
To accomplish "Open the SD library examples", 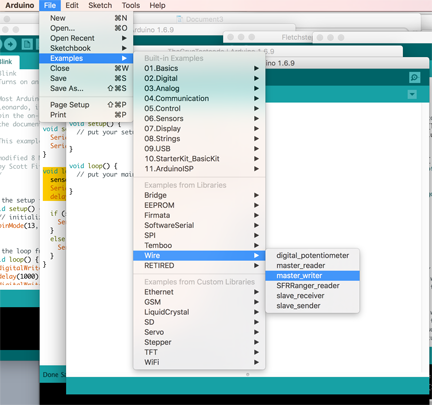I will [199, 322].
